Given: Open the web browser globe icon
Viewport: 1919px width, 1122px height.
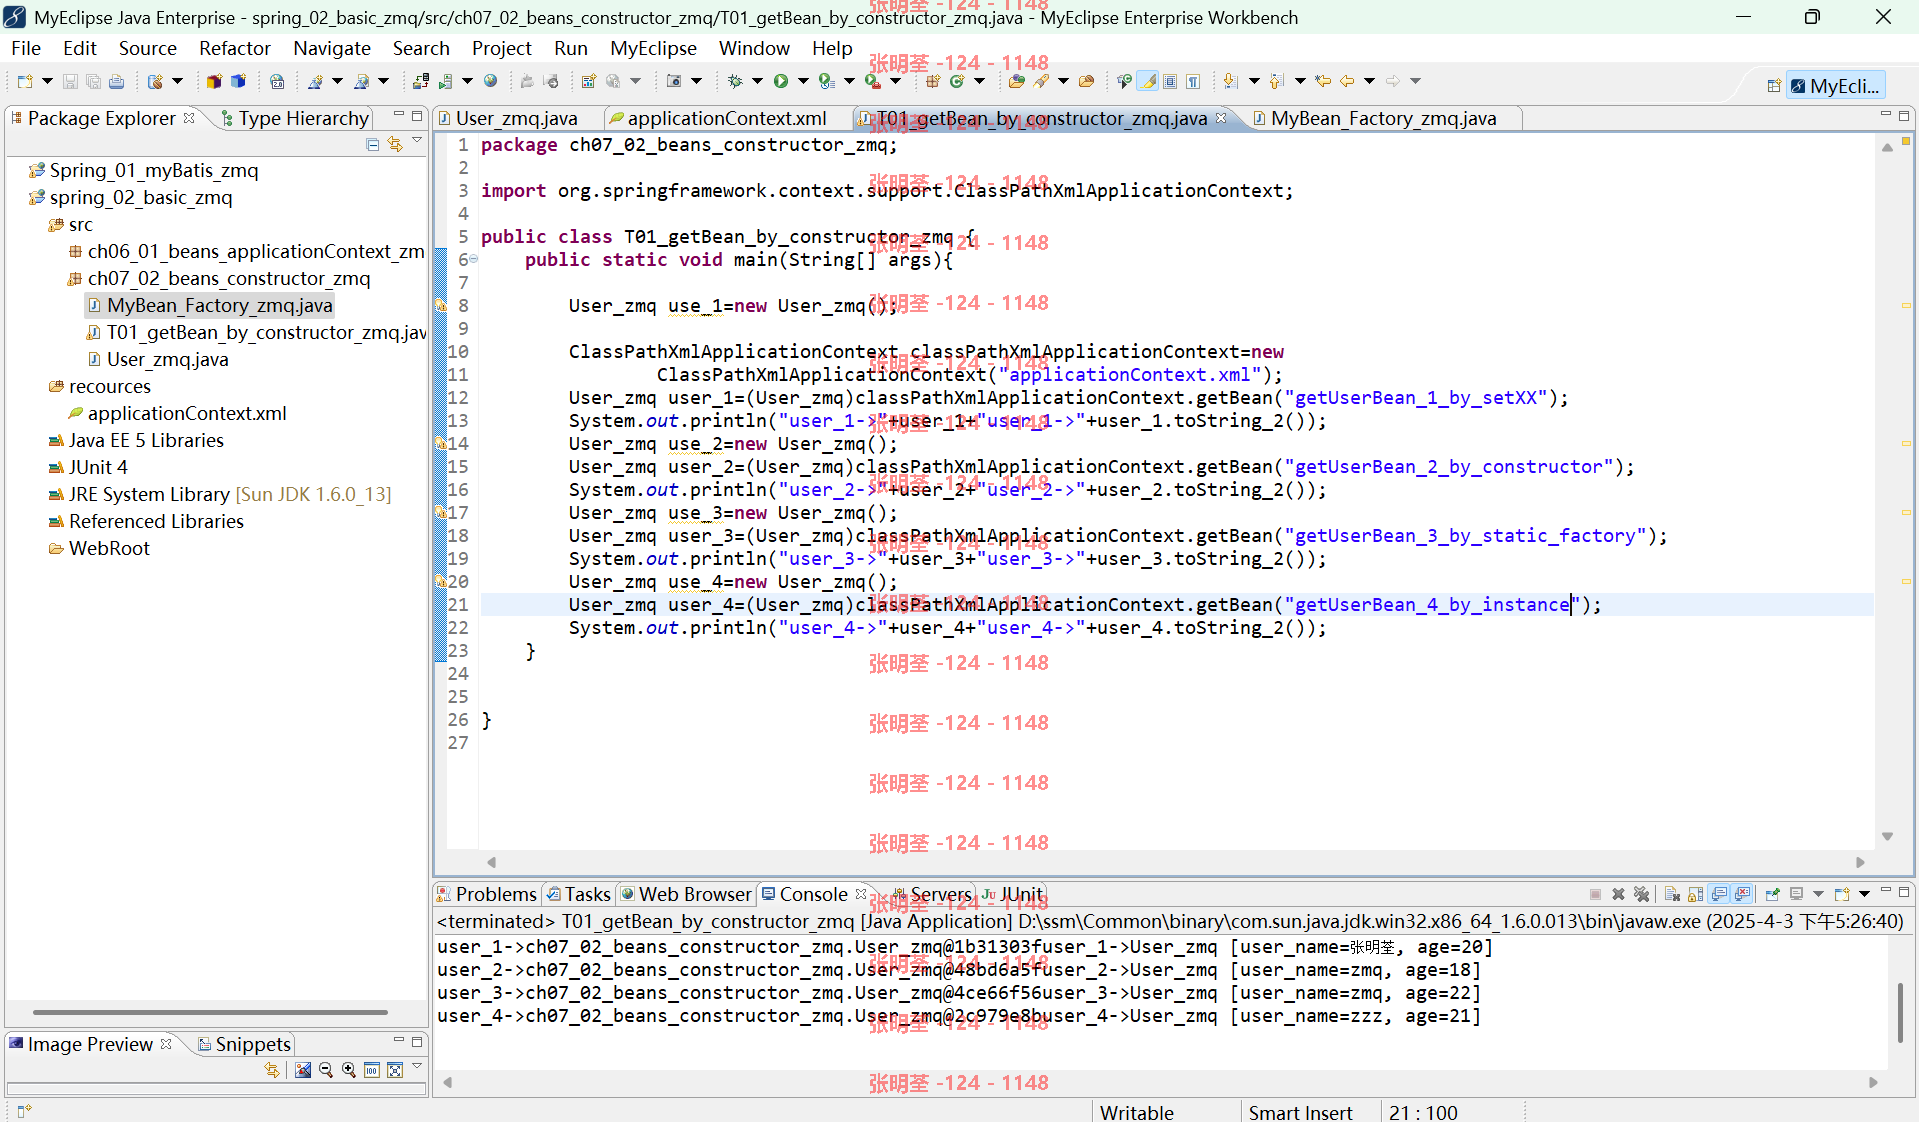Looking at the screenshot, I should tap(490, 81).
